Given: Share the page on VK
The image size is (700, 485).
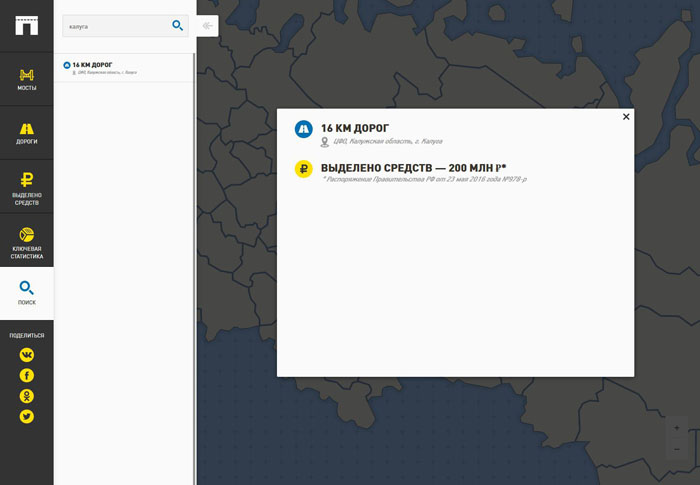Looking at the screenshot, I should point(27,355).
